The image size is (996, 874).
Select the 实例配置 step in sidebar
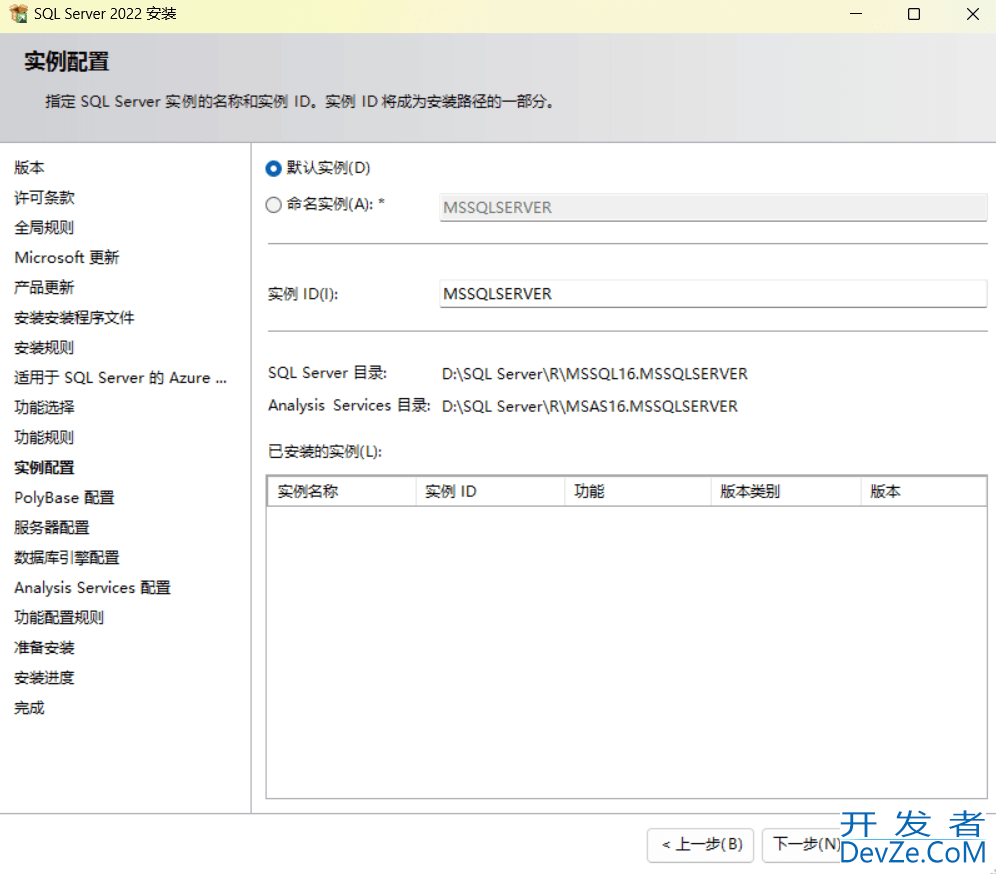point(44,467)
